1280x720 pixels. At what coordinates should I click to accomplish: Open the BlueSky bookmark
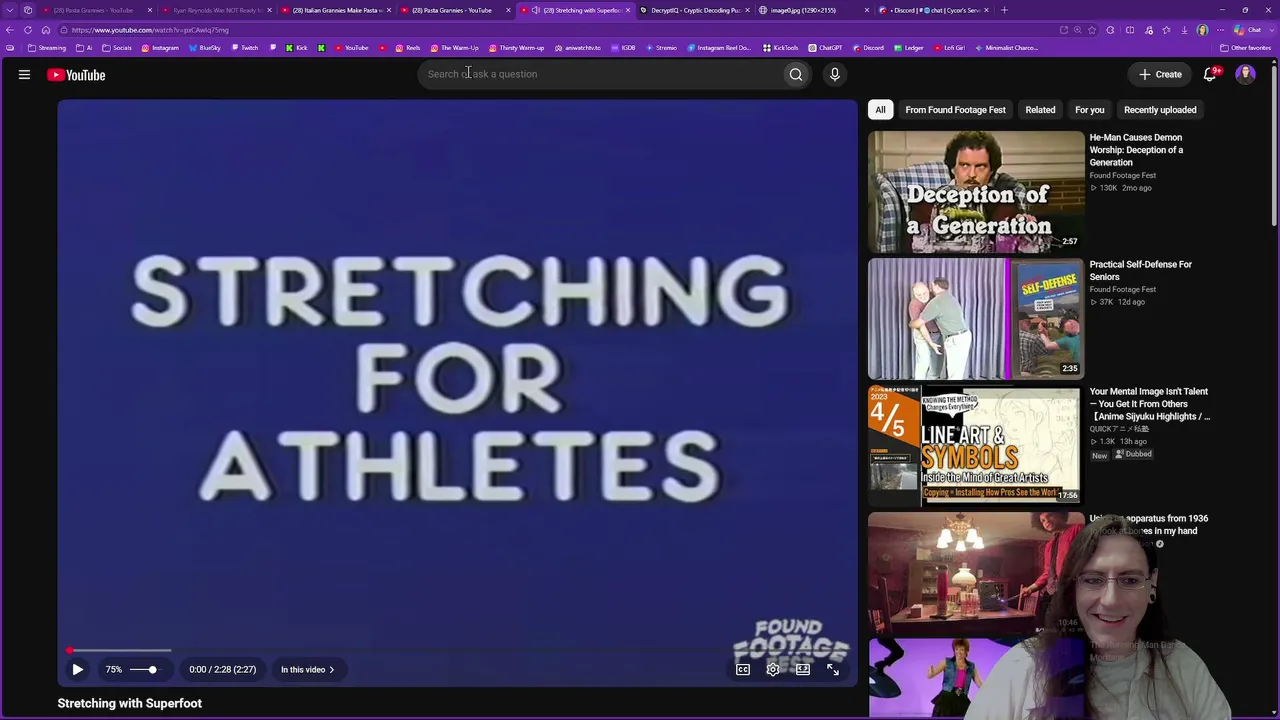coord(205,48)
